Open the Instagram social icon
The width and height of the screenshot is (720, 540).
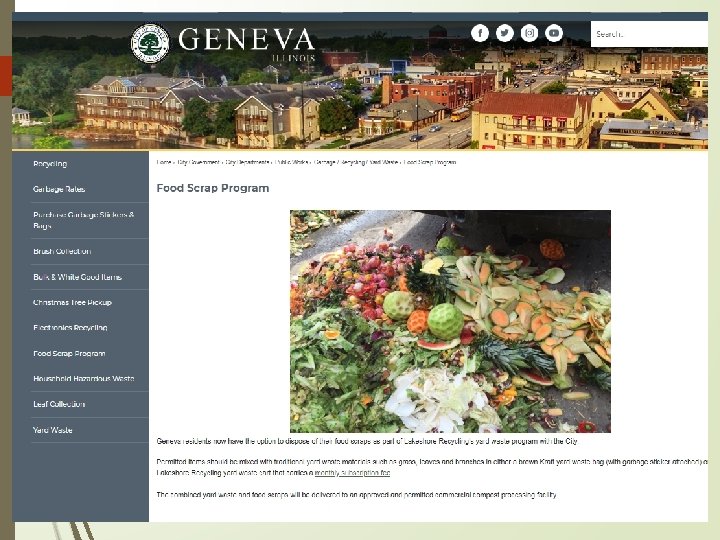(529, 33)
